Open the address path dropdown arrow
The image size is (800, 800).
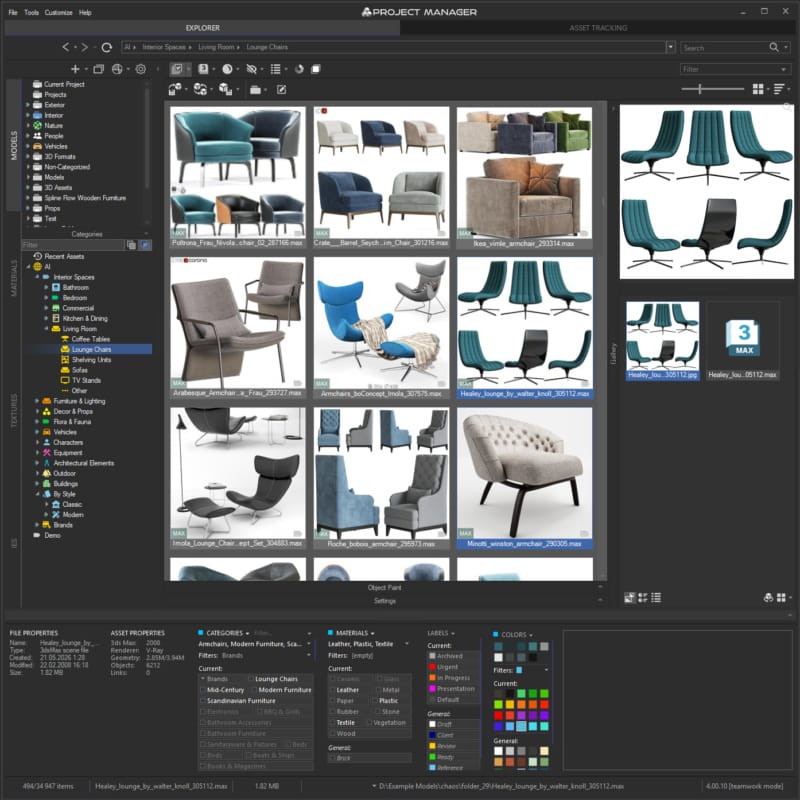pyautogui.click(x=670, y=47)
